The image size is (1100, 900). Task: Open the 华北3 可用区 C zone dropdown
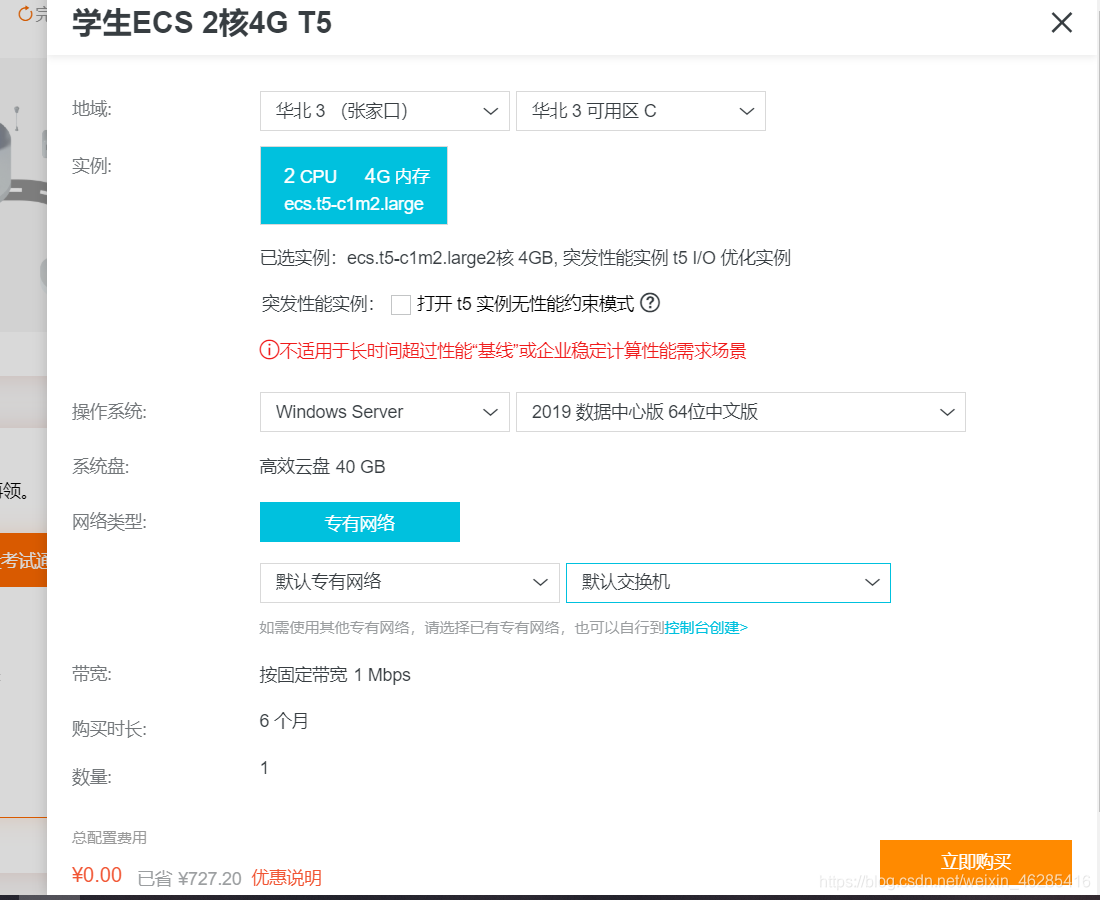(x=640, y=111)
